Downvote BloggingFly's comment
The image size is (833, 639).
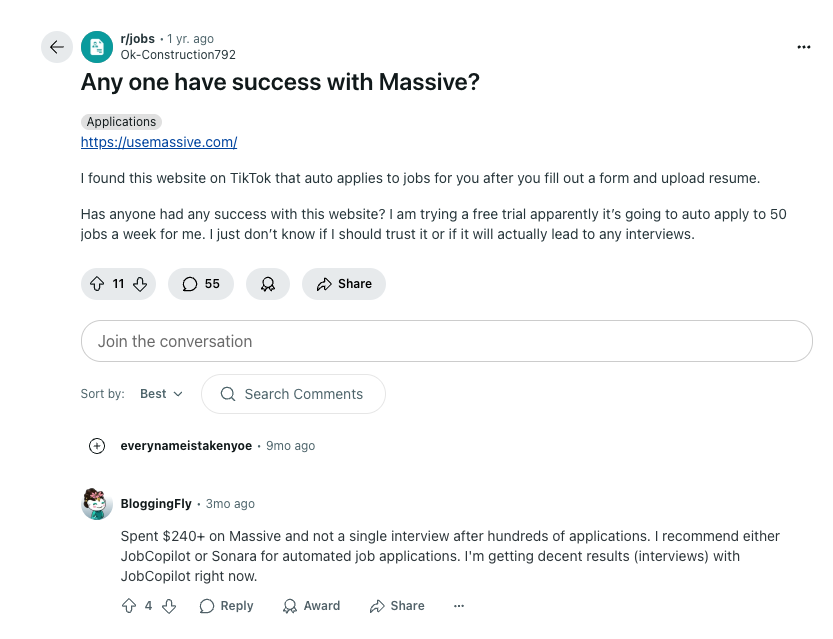click(x=169, y=606)
